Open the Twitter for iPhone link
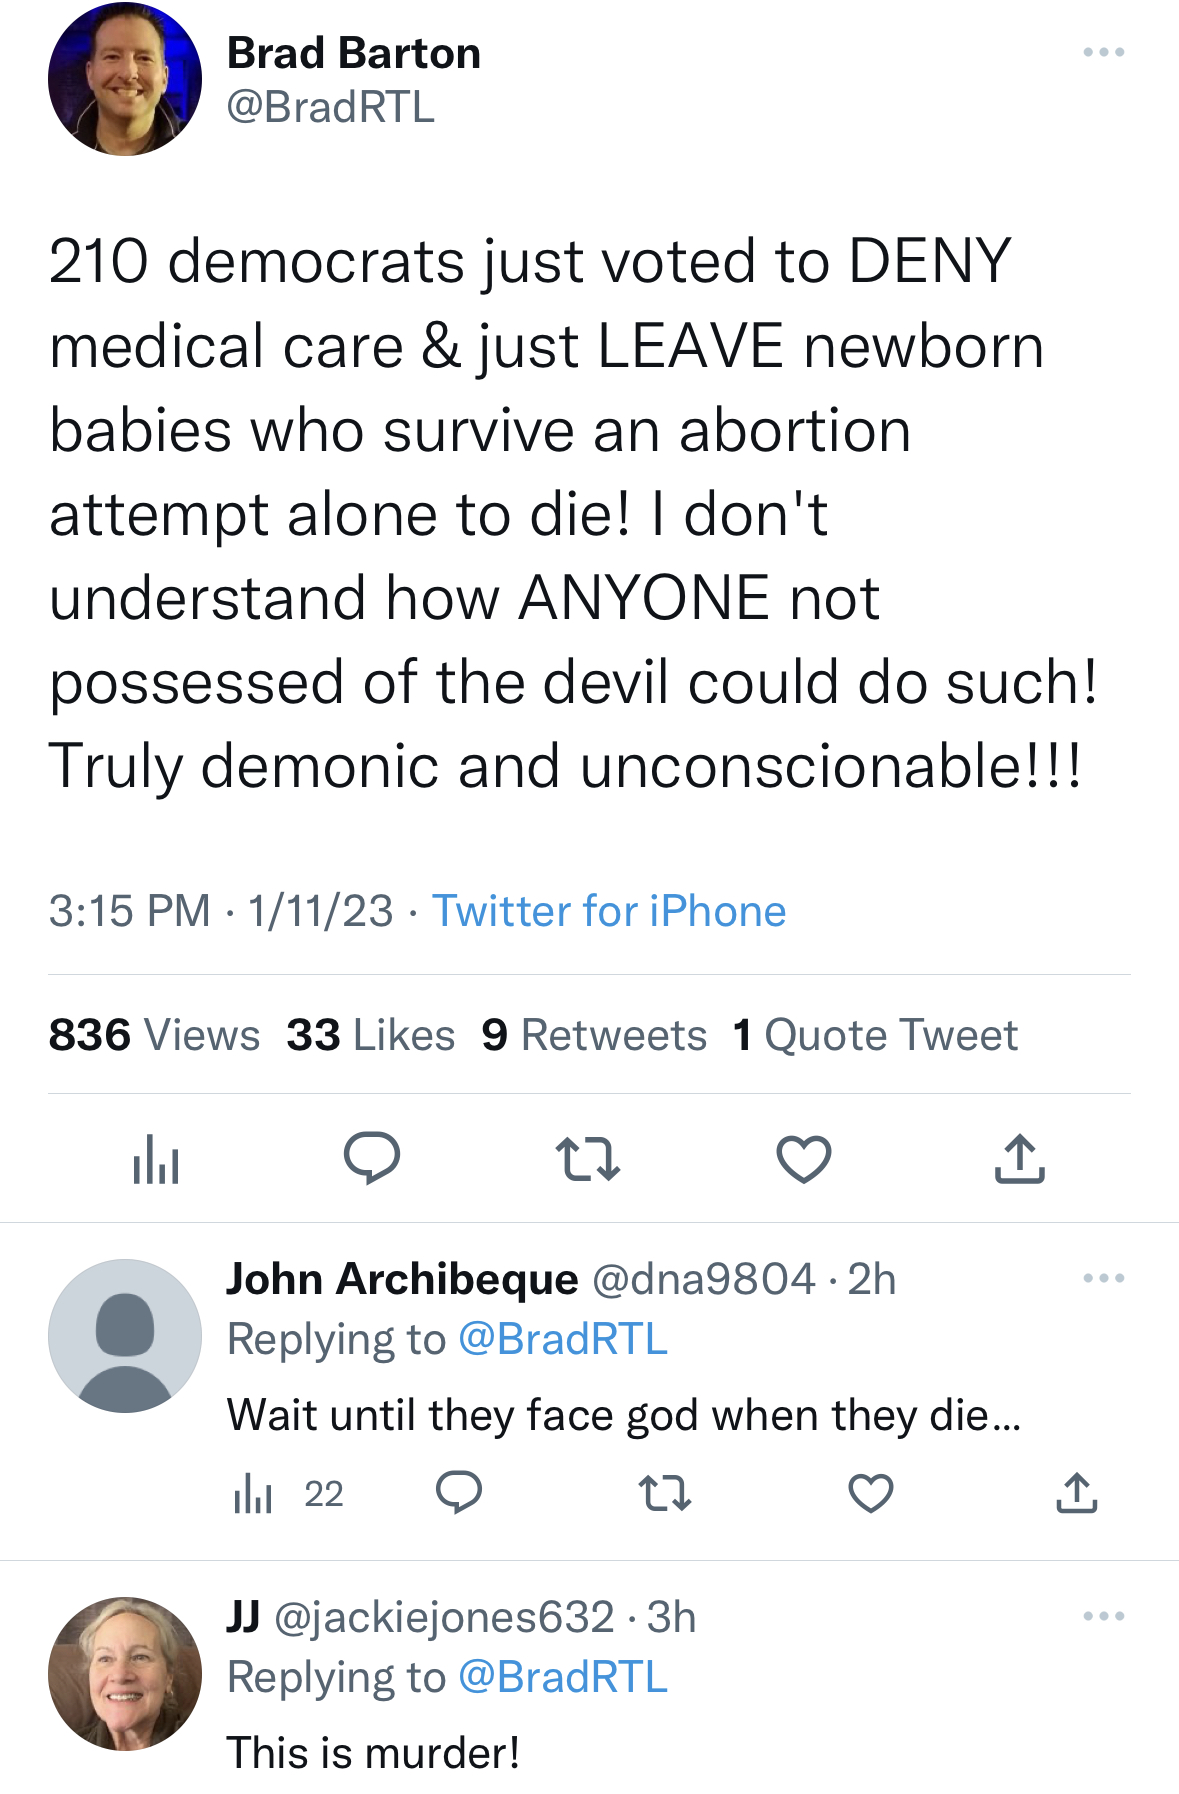 click(608, 911)
